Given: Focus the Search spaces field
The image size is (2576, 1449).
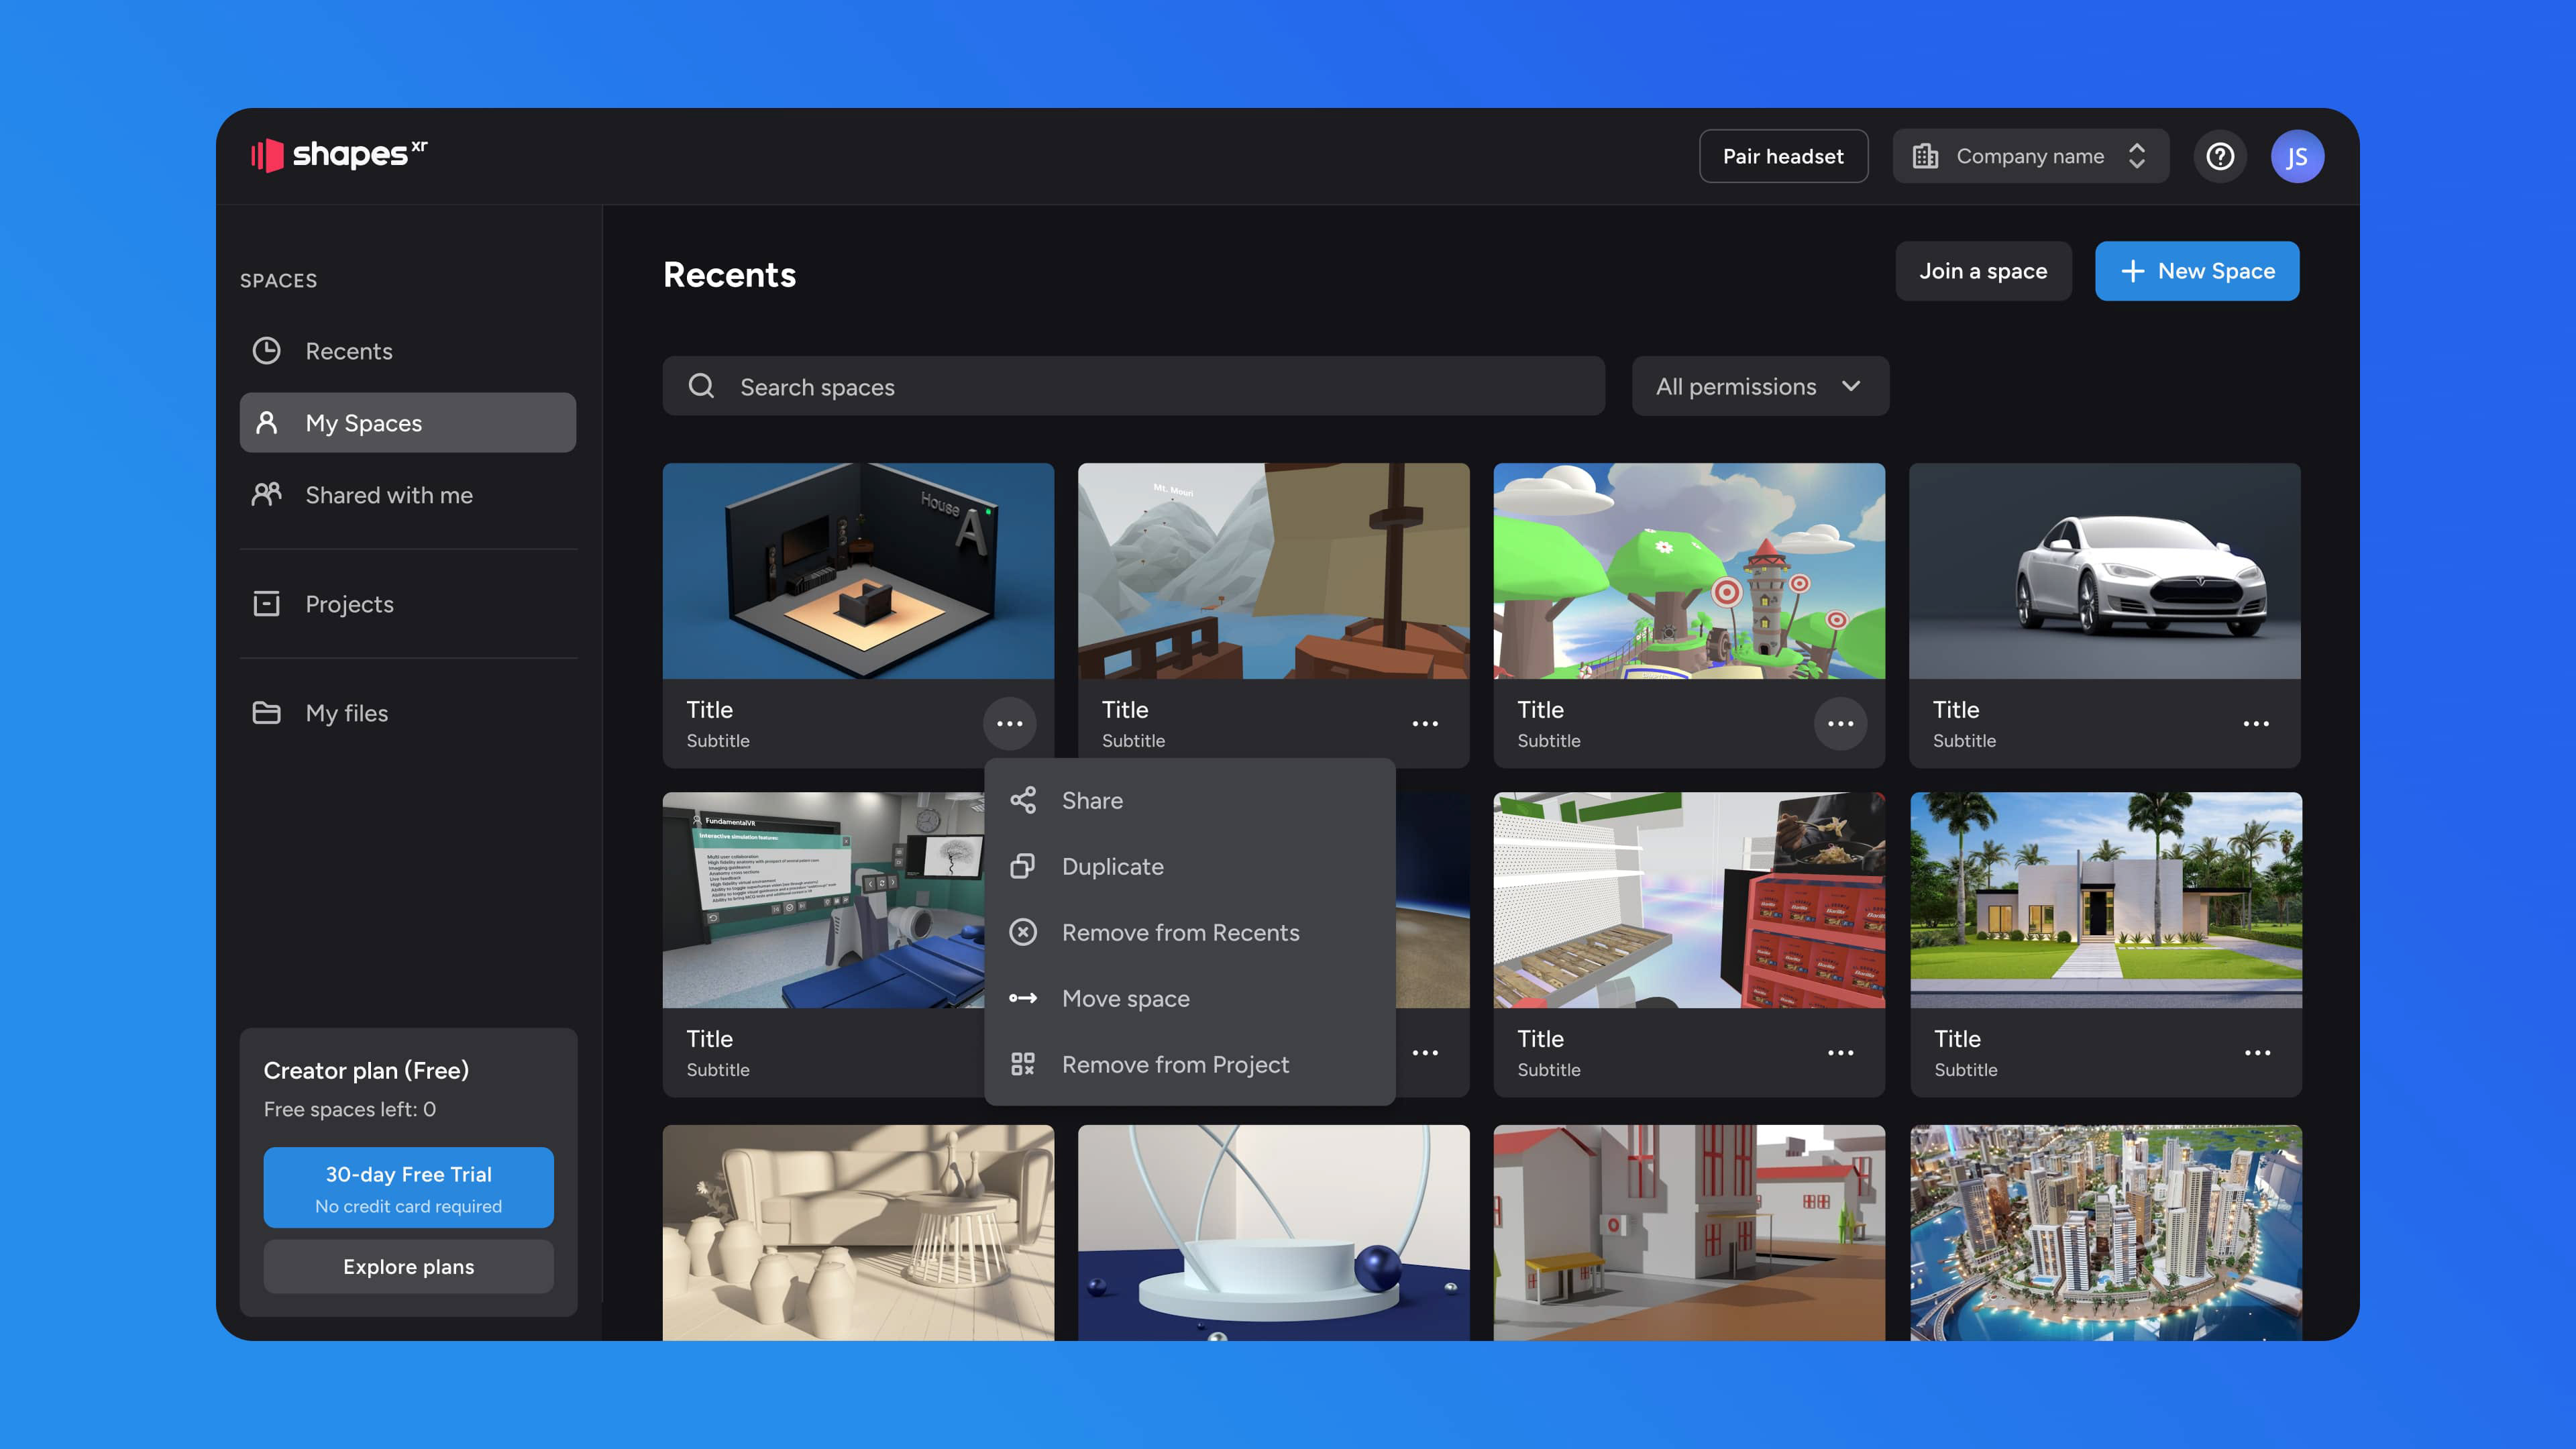Looking at the screenshot, I should click(x=1133, y=387).
